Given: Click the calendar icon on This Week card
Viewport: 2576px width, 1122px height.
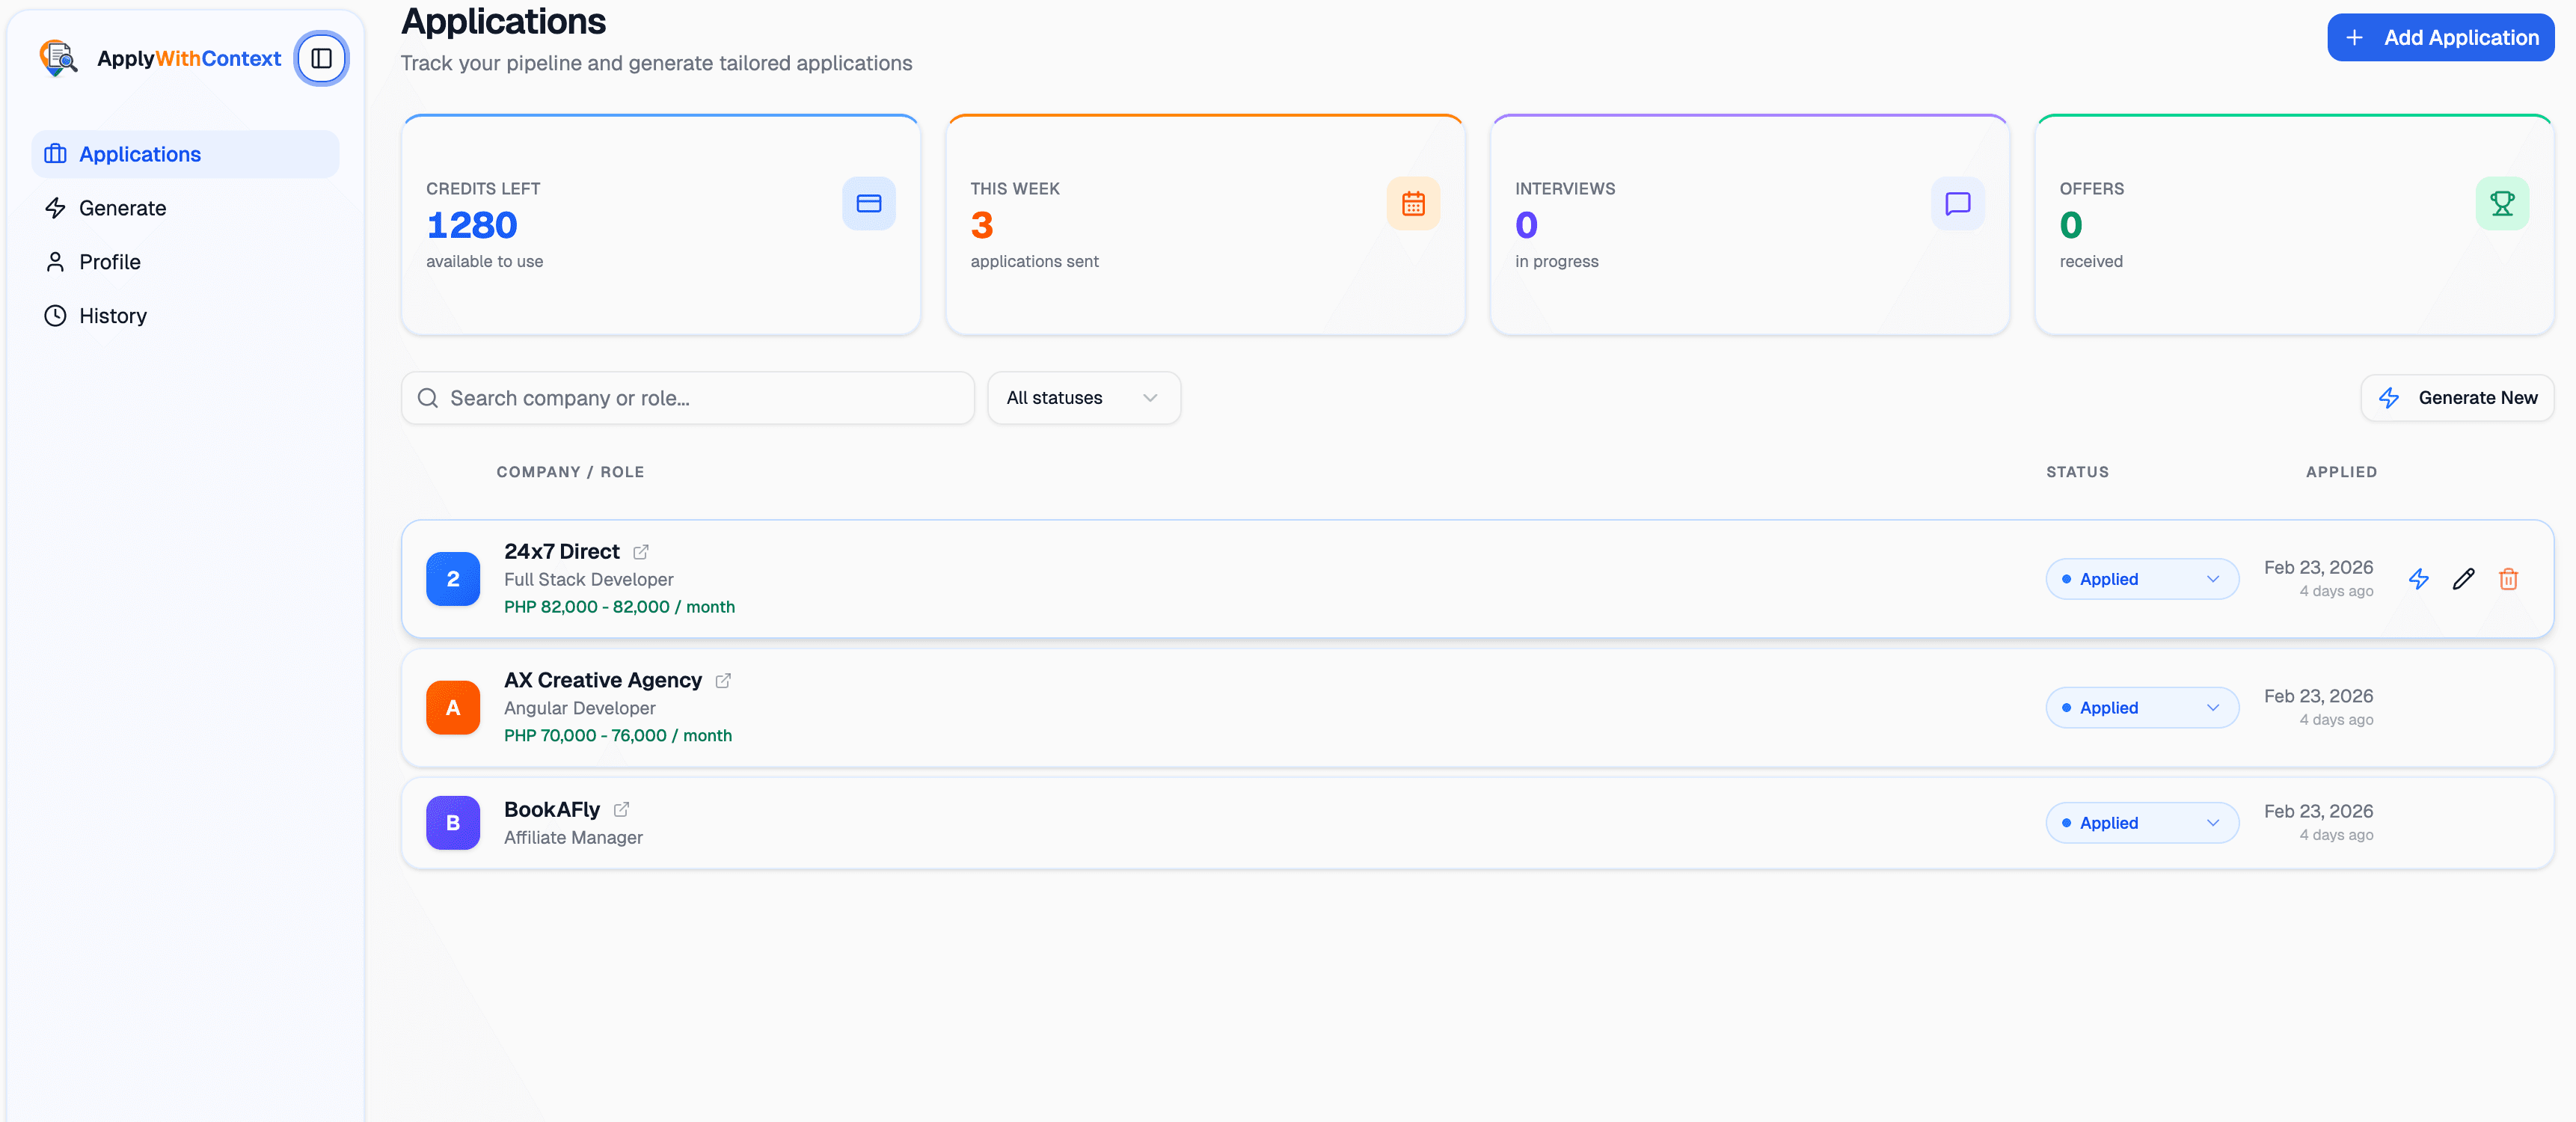Looking at the screenshot, I should (1413, 204).
